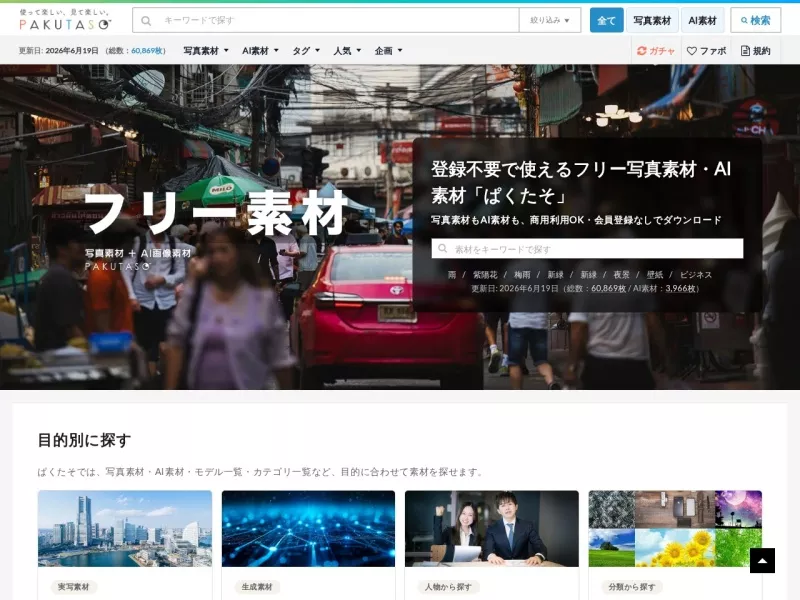Click the back-to-top arrow button
The image size is (800, 600).
click(x=762, y=561)
